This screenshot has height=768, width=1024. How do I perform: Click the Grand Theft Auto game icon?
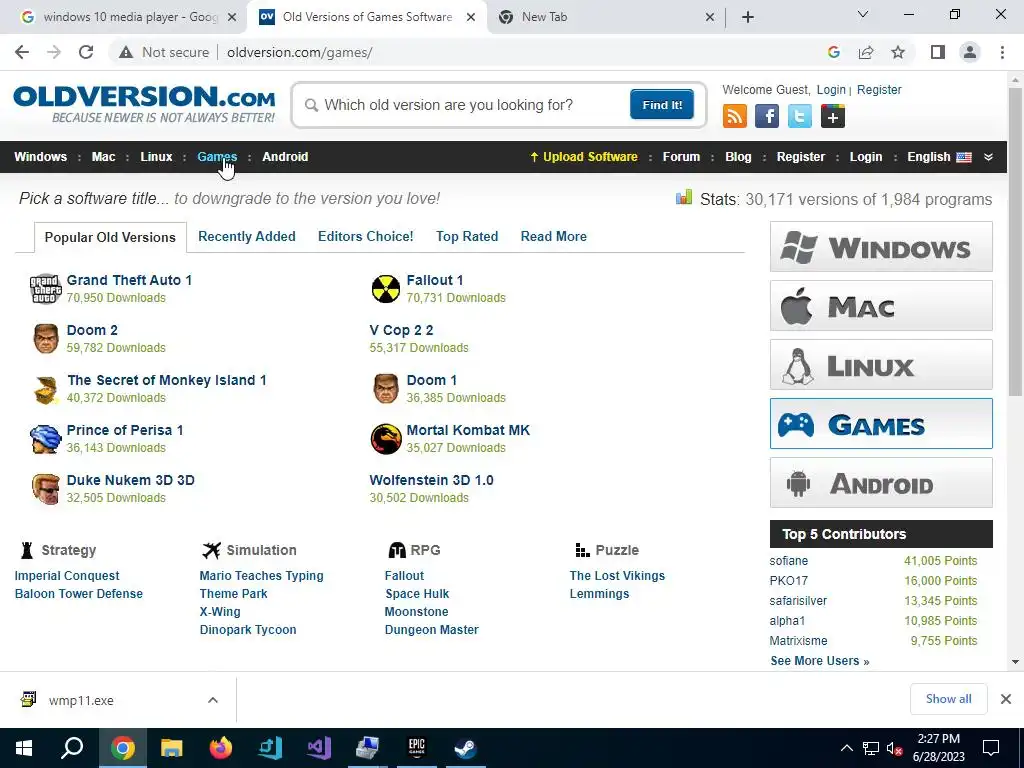[x=45, y=289]
